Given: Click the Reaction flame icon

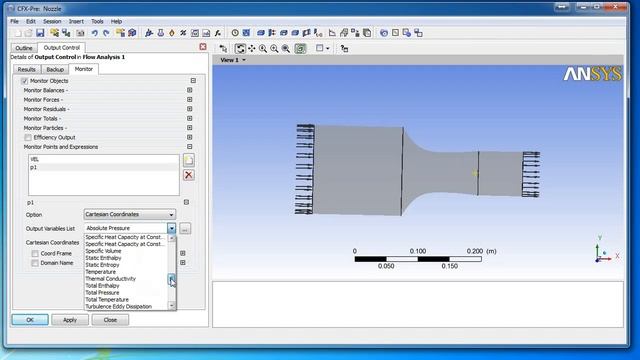Looking at the screenshot, I should (172, 33).
